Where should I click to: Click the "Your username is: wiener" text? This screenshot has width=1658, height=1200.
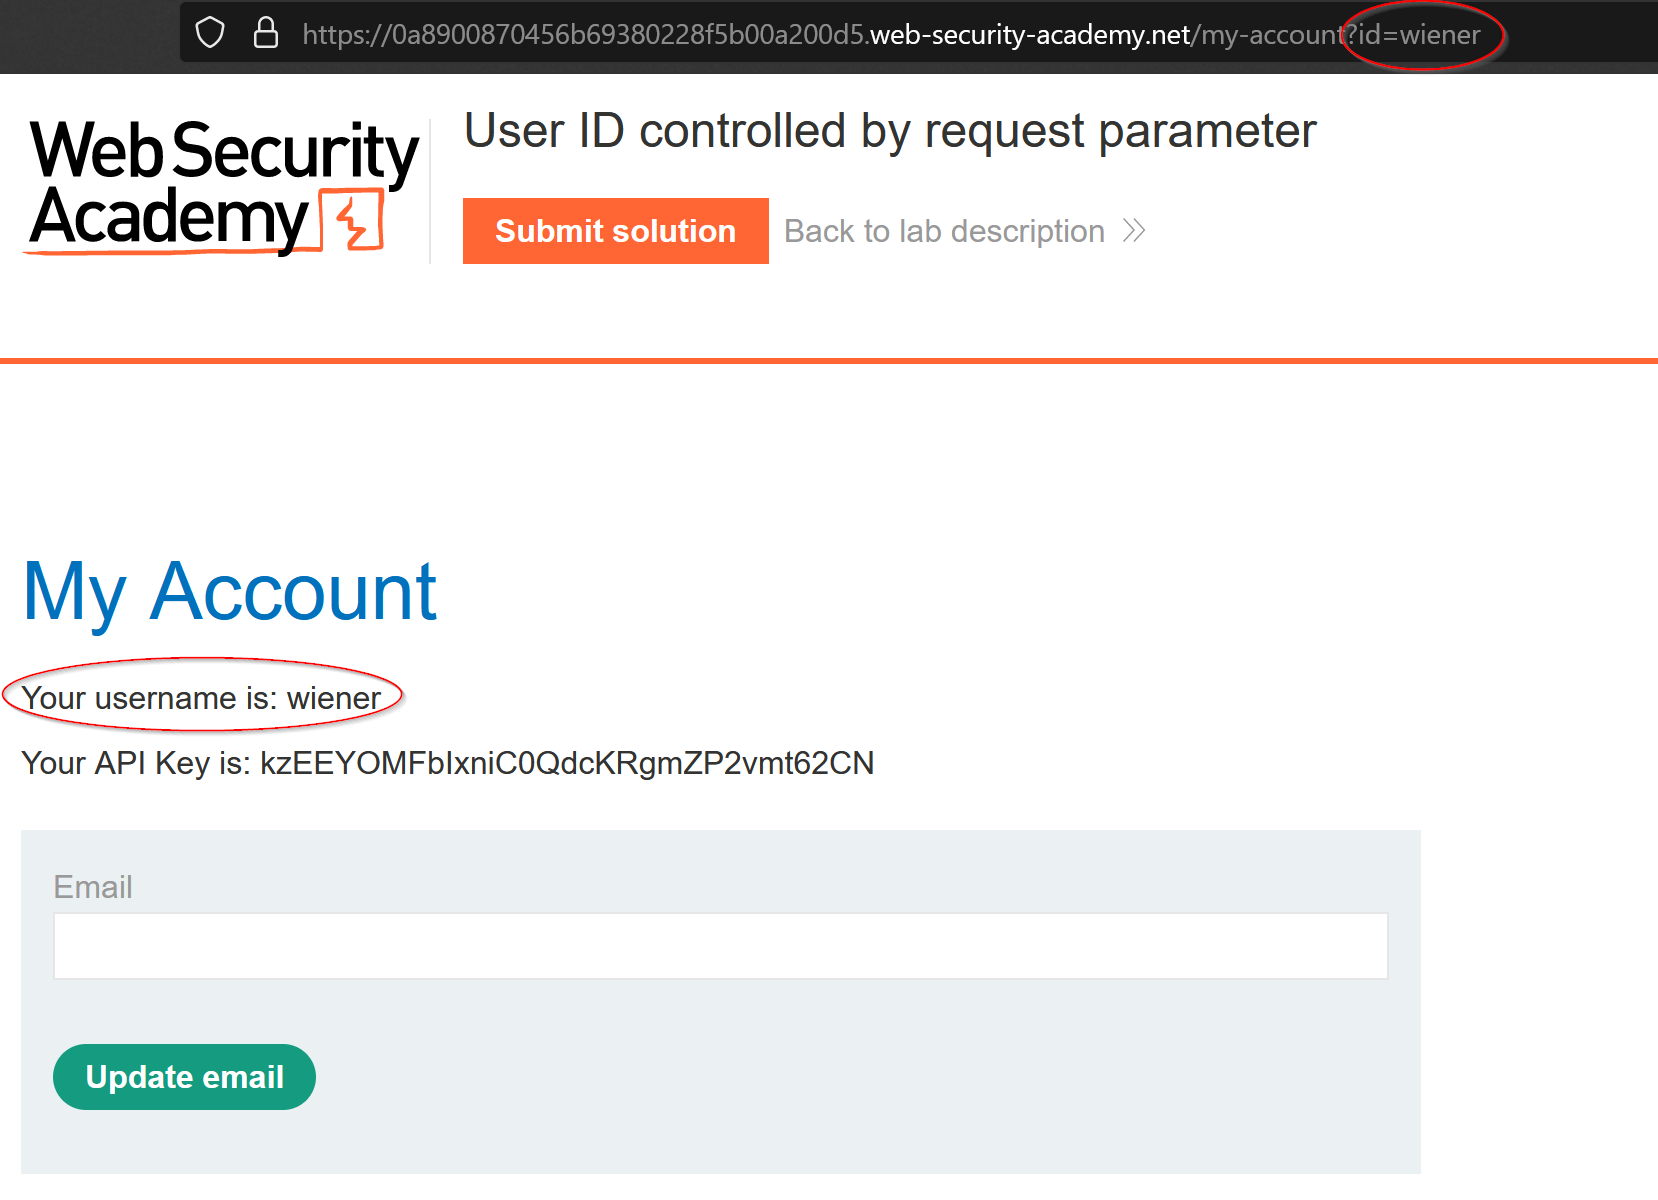[x=201, y=698]
